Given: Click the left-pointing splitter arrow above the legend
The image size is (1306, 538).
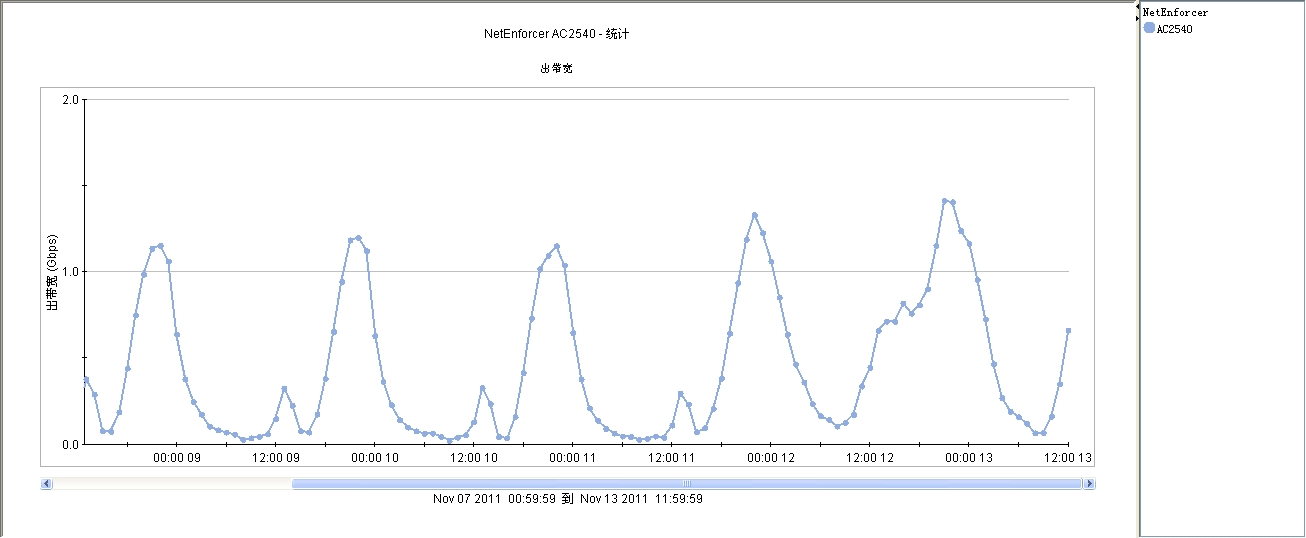Looking at the screenshot, I should (1137, 8).
